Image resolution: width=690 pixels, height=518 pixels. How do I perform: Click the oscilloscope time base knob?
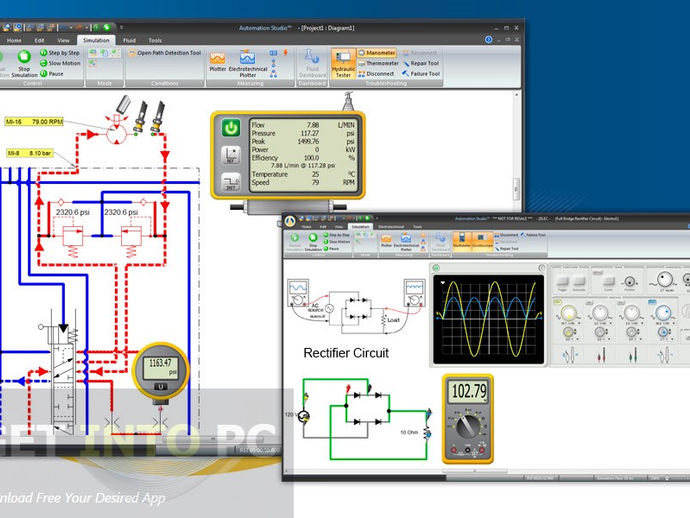(x=664, y=279)
